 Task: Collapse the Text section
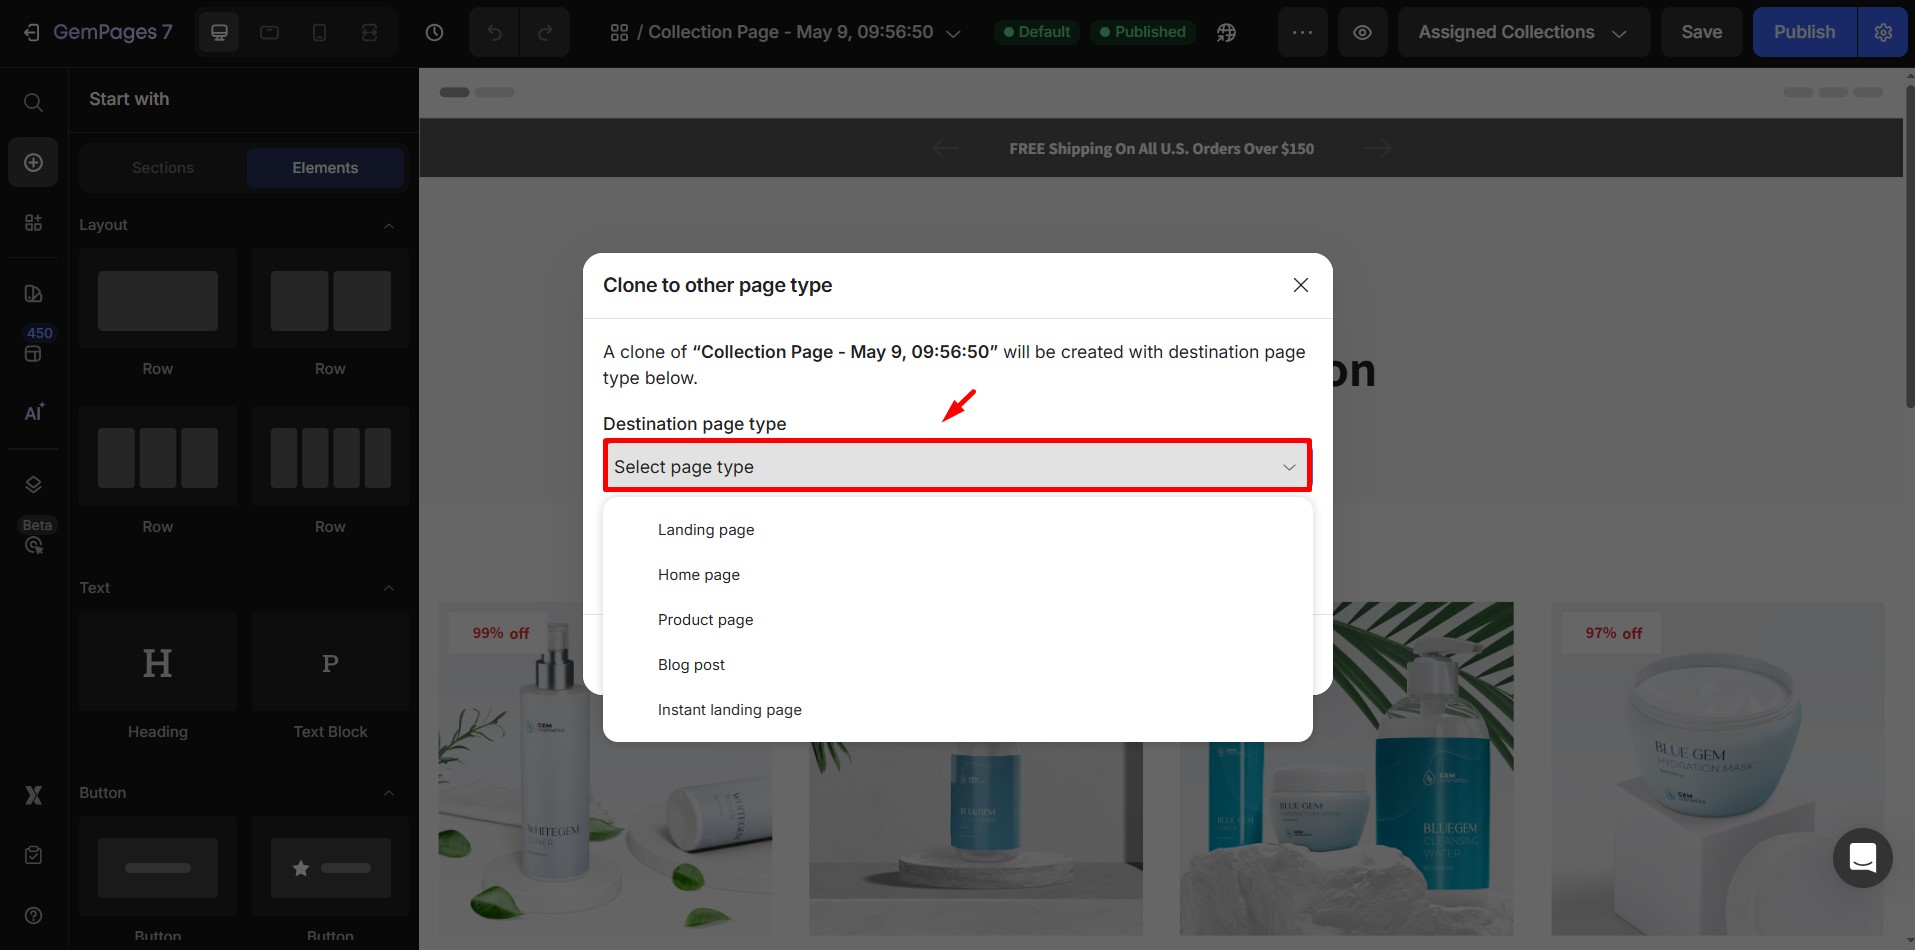tap(389, 588)
